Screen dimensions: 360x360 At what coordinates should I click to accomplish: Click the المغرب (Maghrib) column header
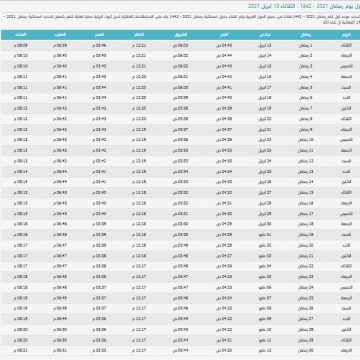click(x=60, y=35)
